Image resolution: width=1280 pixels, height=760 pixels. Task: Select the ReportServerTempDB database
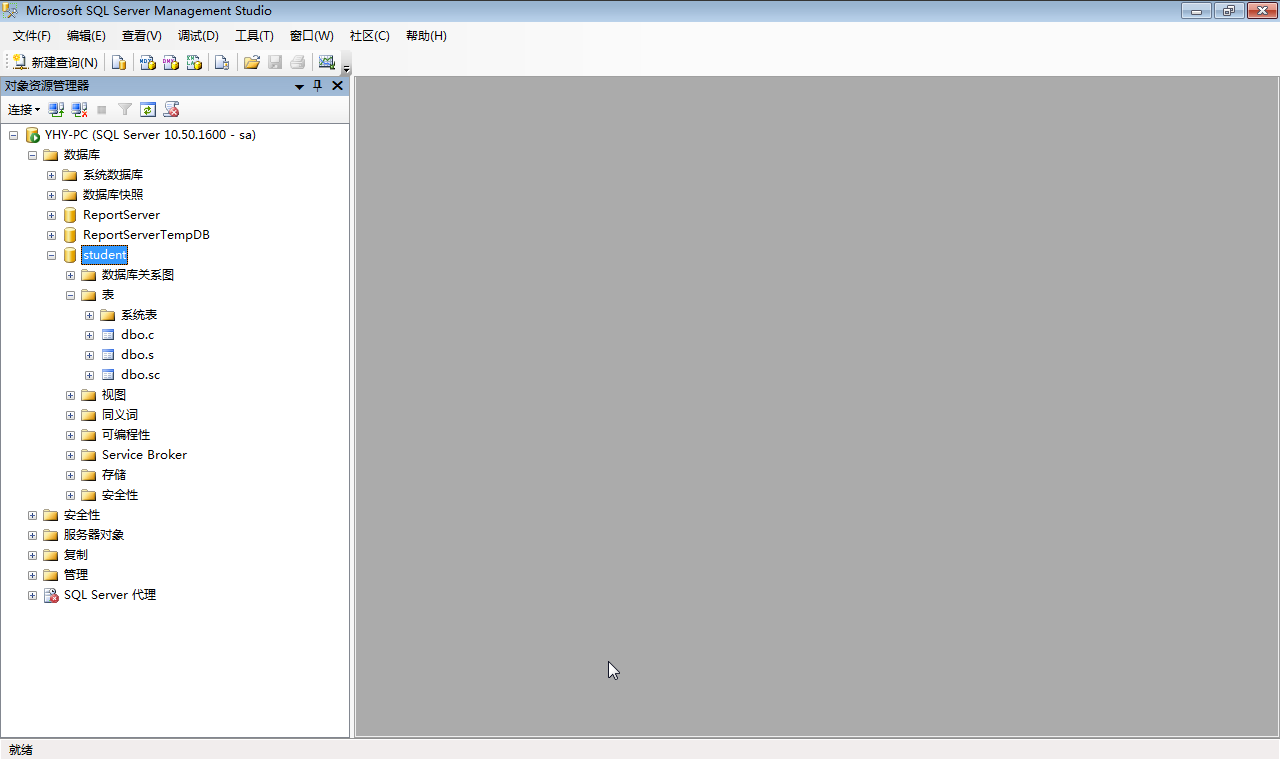(146, 235)
